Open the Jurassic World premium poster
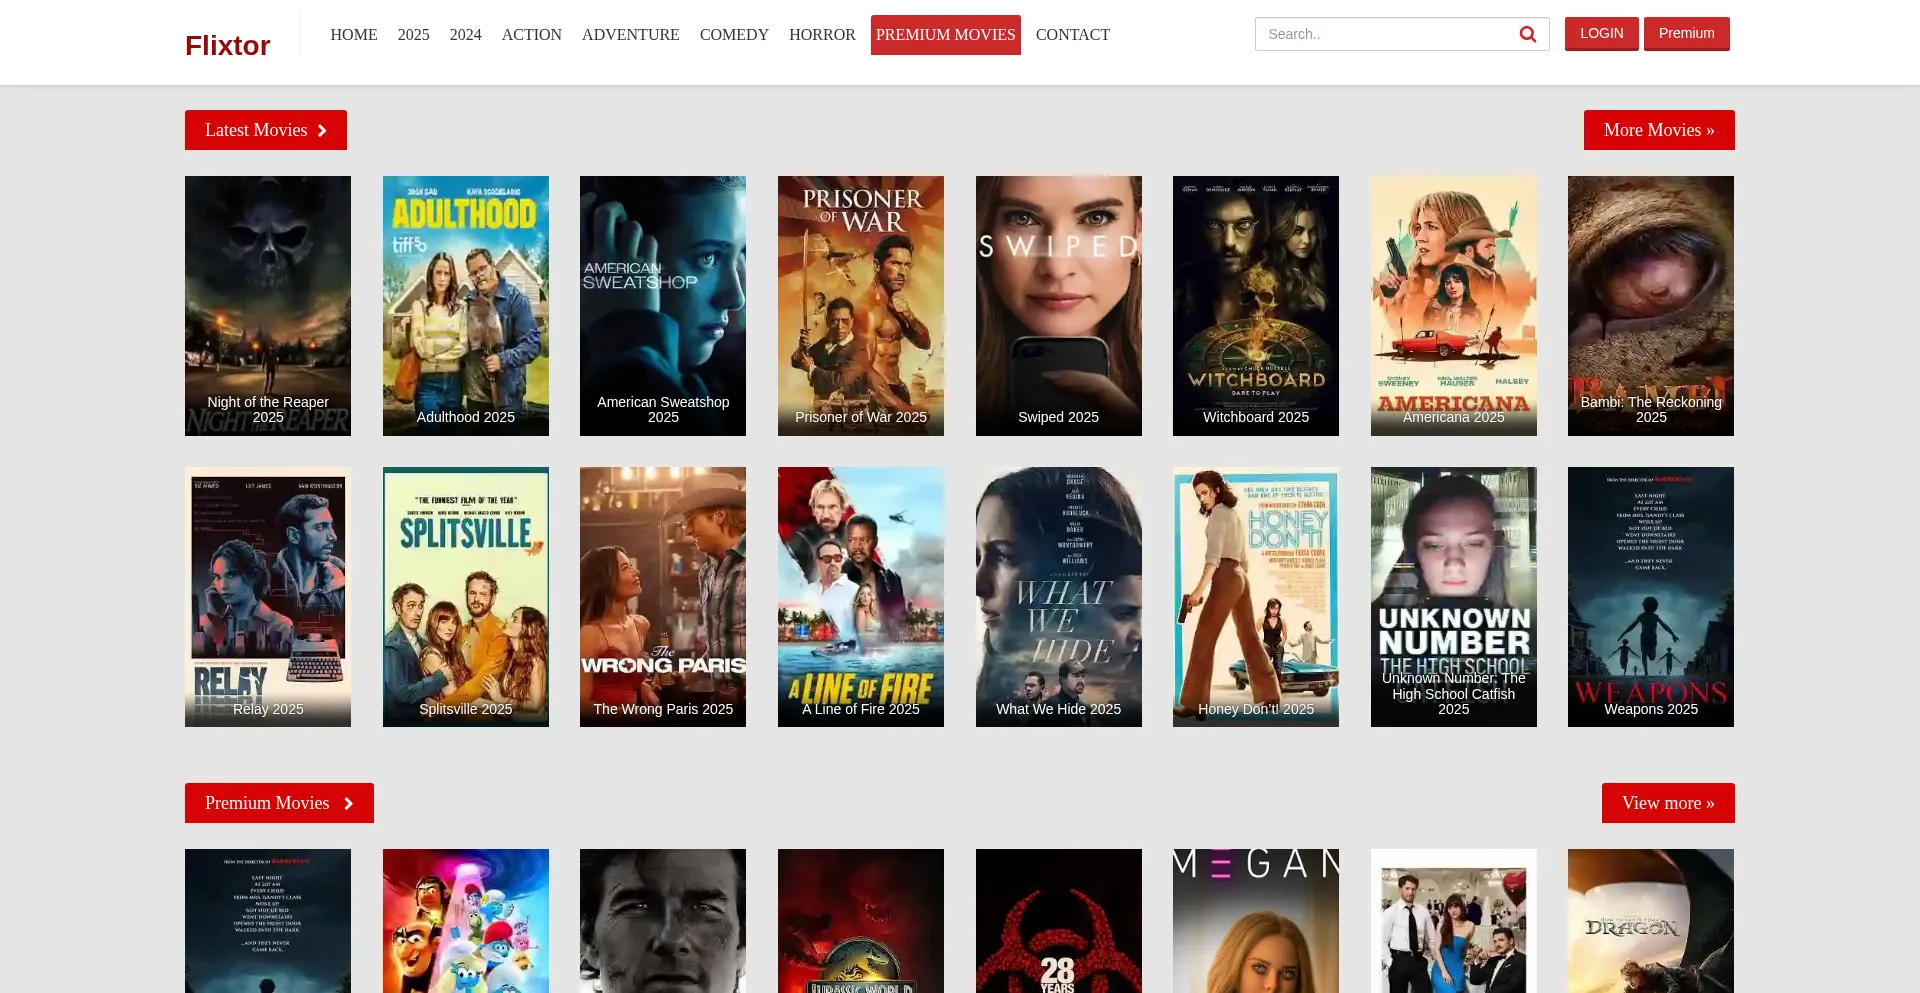The height and width of the screenshot is (993, 1920). tap(861, 921)
